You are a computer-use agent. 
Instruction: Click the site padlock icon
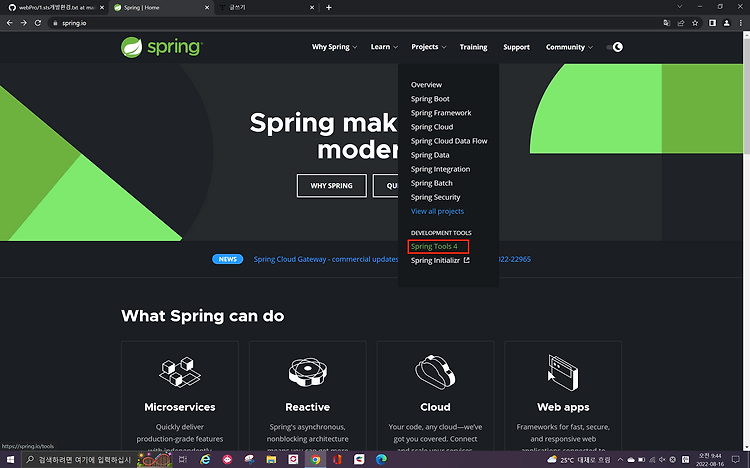55,23
